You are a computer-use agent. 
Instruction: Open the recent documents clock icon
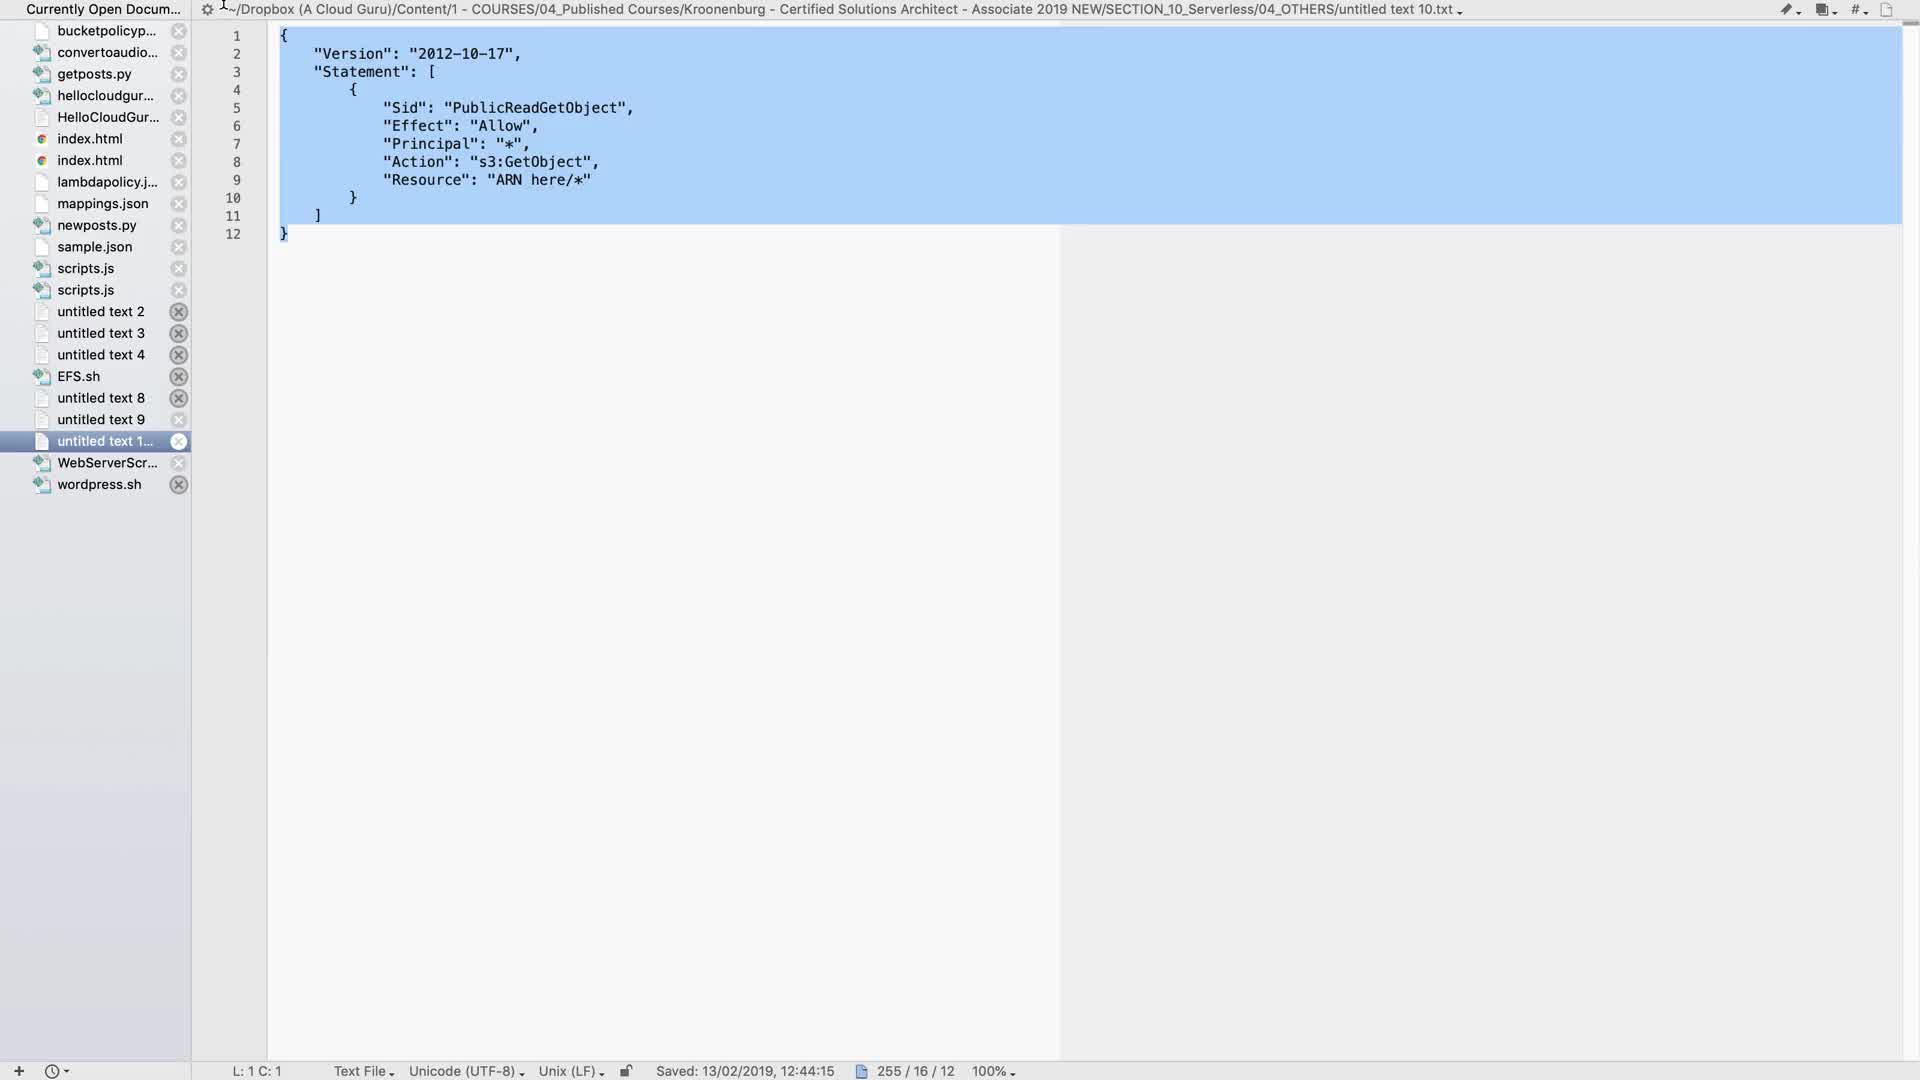(55, 1071)
